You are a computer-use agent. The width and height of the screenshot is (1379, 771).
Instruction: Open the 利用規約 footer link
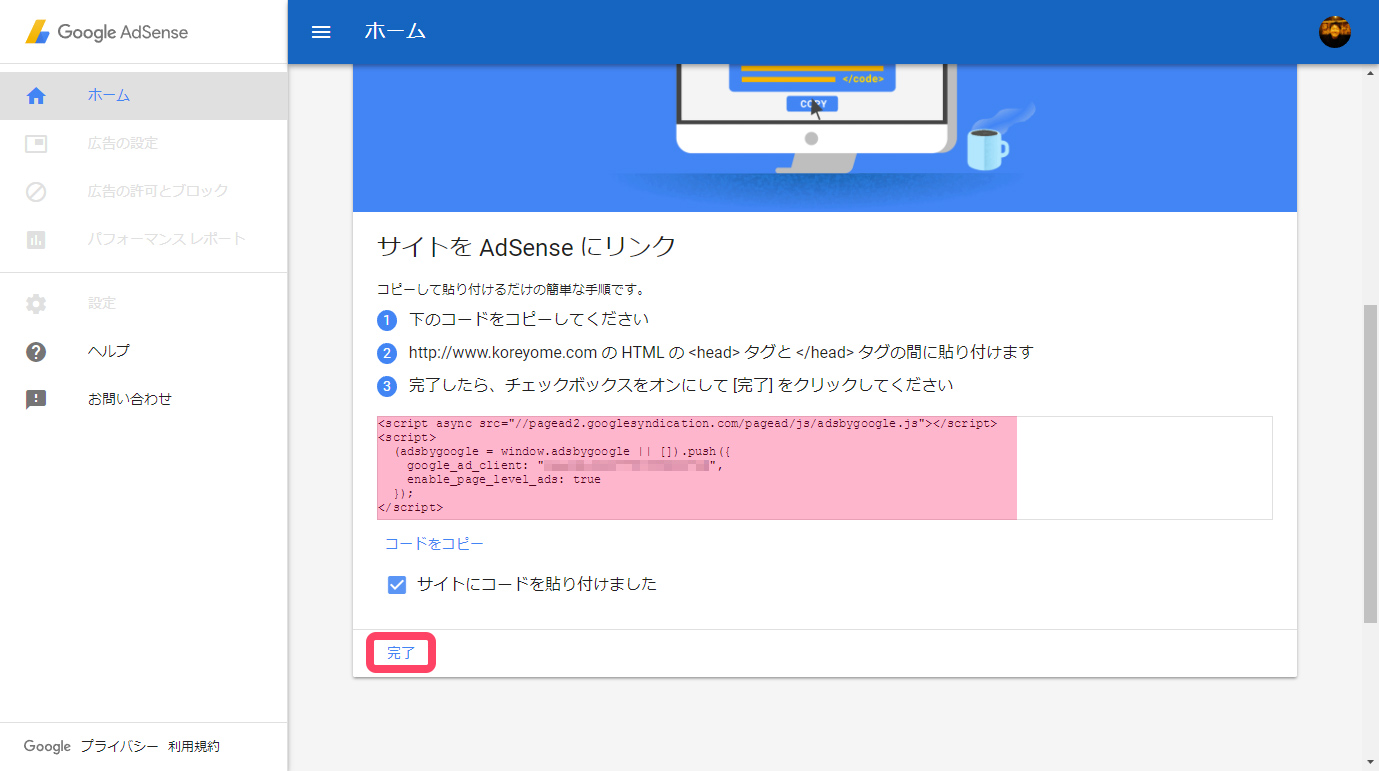click(x=194, y=746)
